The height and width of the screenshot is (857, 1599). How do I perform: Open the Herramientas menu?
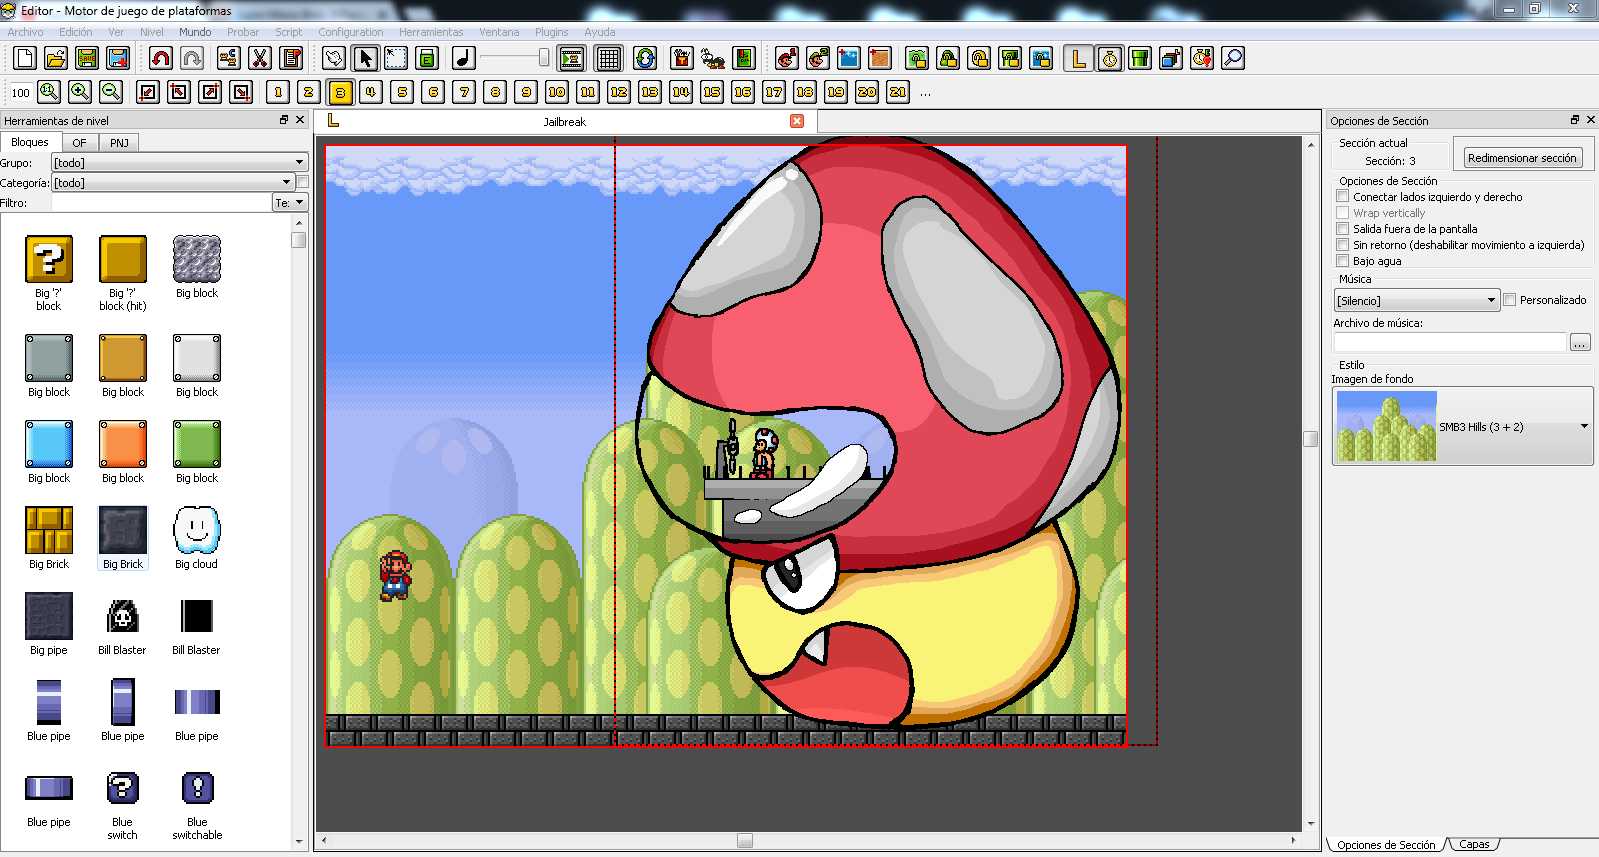click(x=431, y=32)
